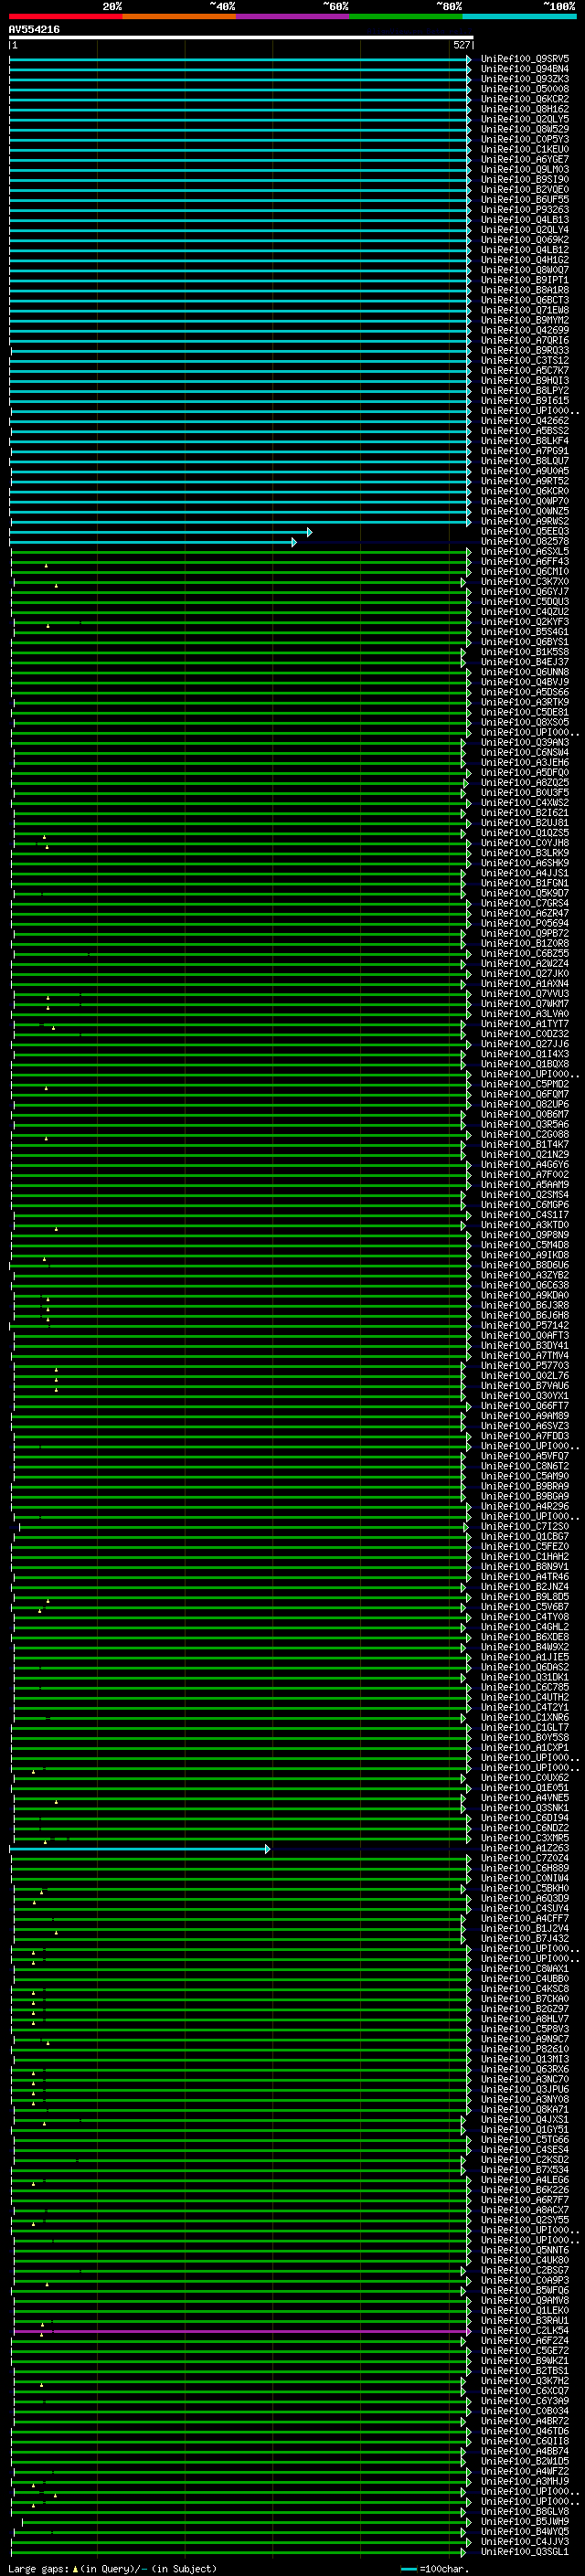585x2576 pixels.
Task: Select hit label UniRef100_B7J432
Action: pos(525,1939)
